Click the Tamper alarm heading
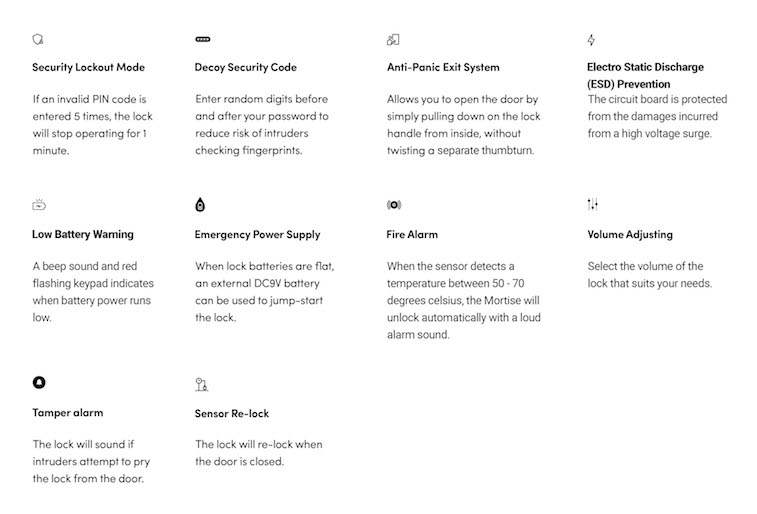 (x=67, y=412)
